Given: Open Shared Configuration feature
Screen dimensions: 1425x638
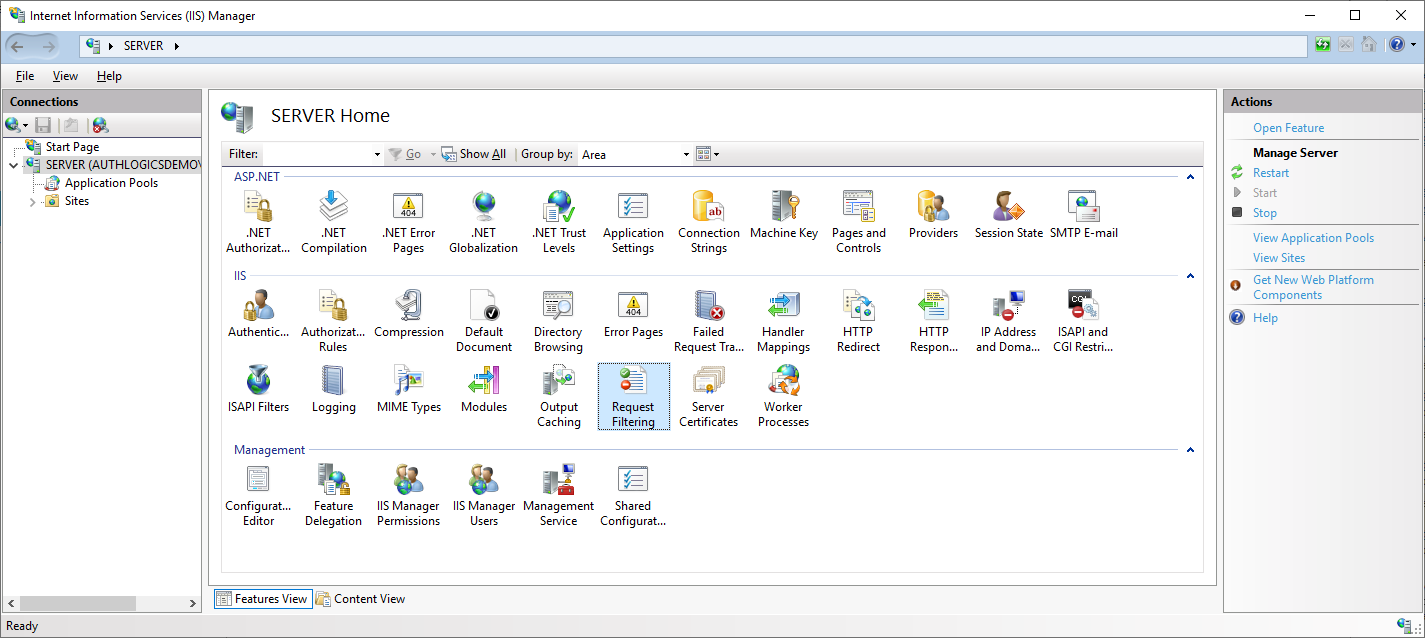Looking at the screenshot, I should coord(633,495).
